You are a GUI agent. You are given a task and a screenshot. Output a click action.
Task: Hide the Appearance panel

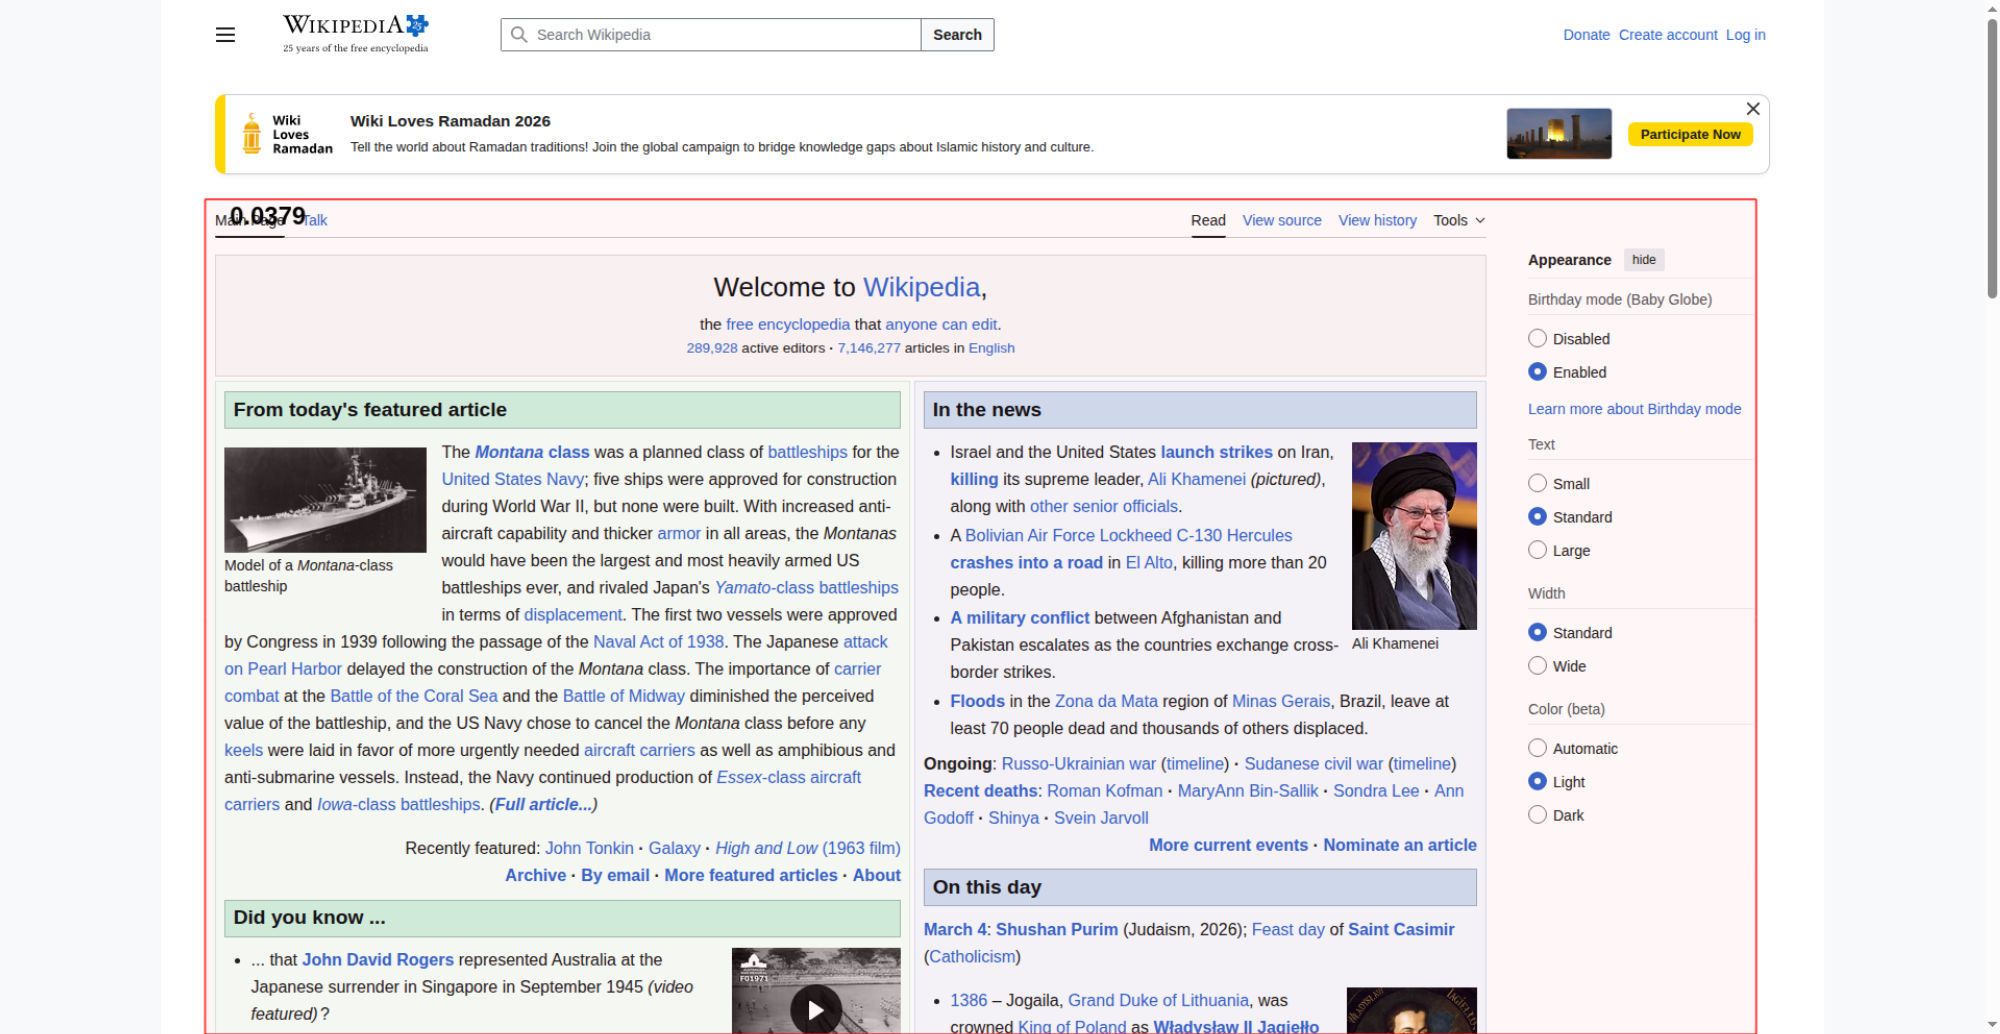(1643, 260)
